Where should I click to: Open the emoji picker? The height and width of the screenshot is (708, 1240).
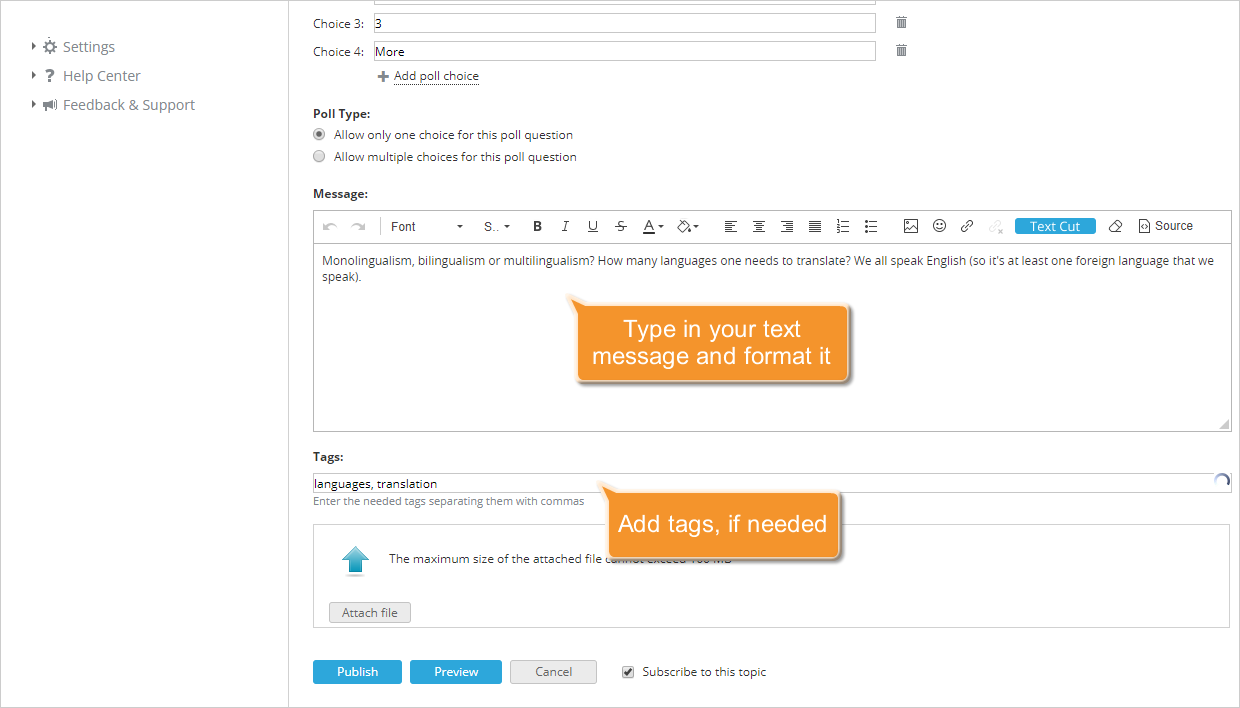pyautogui.click(x=939, y=226)
